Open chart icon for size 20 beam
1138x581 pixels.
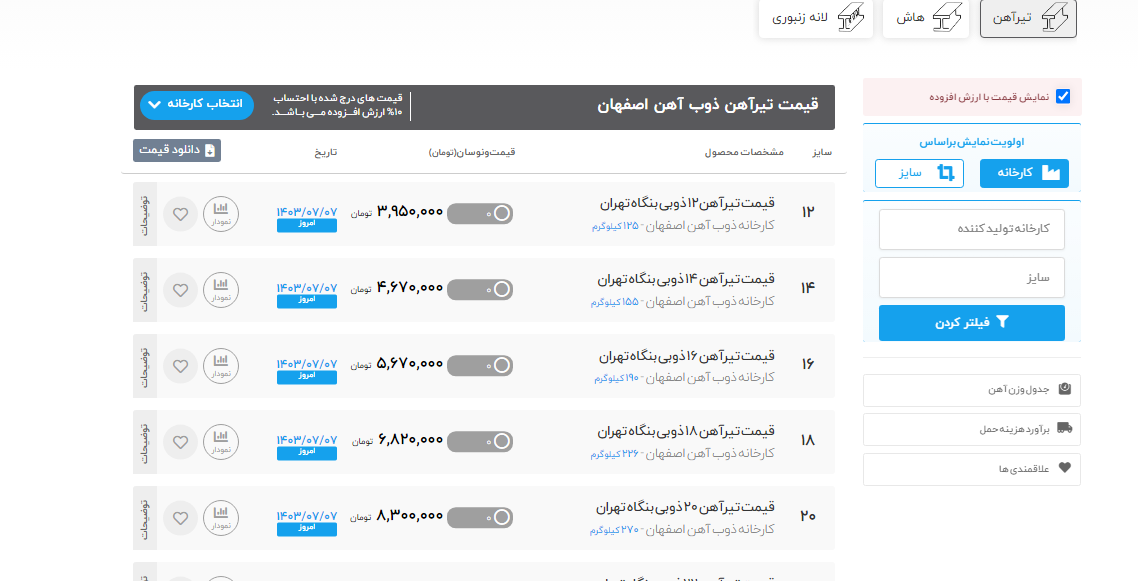pyautogui.click(x=221, y=518)
